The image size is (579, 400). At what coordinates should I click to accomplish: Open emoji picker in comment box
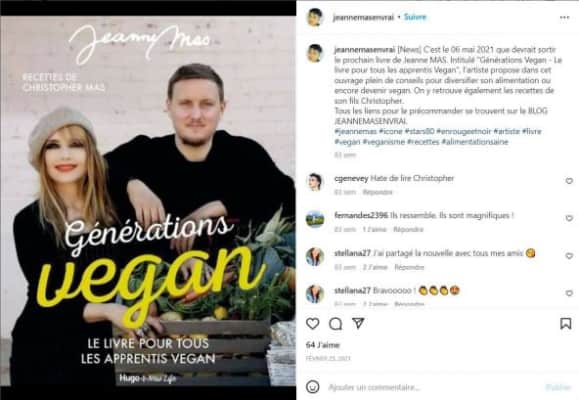click(312, 387)
